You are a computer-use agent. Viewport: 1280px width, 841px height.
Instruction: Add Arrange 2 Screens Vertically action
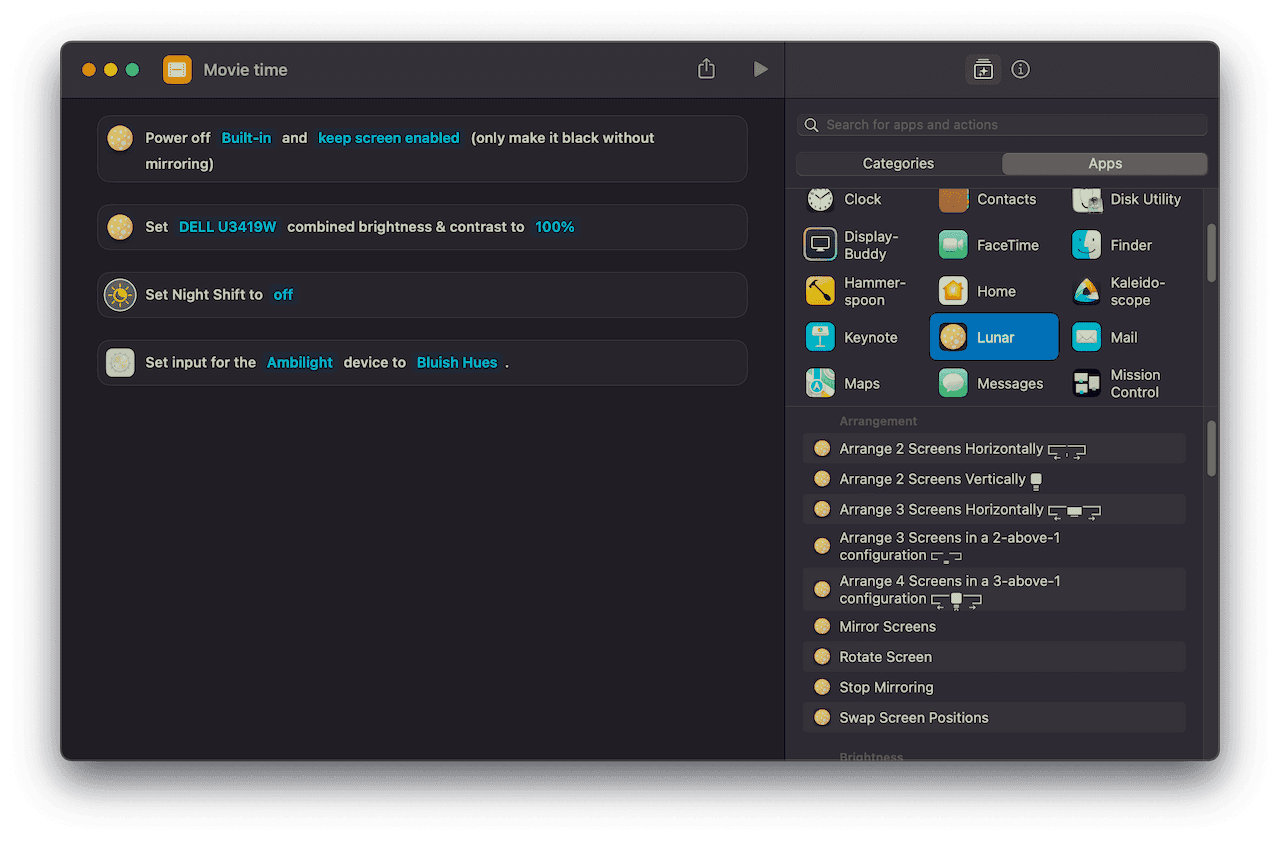994,479
